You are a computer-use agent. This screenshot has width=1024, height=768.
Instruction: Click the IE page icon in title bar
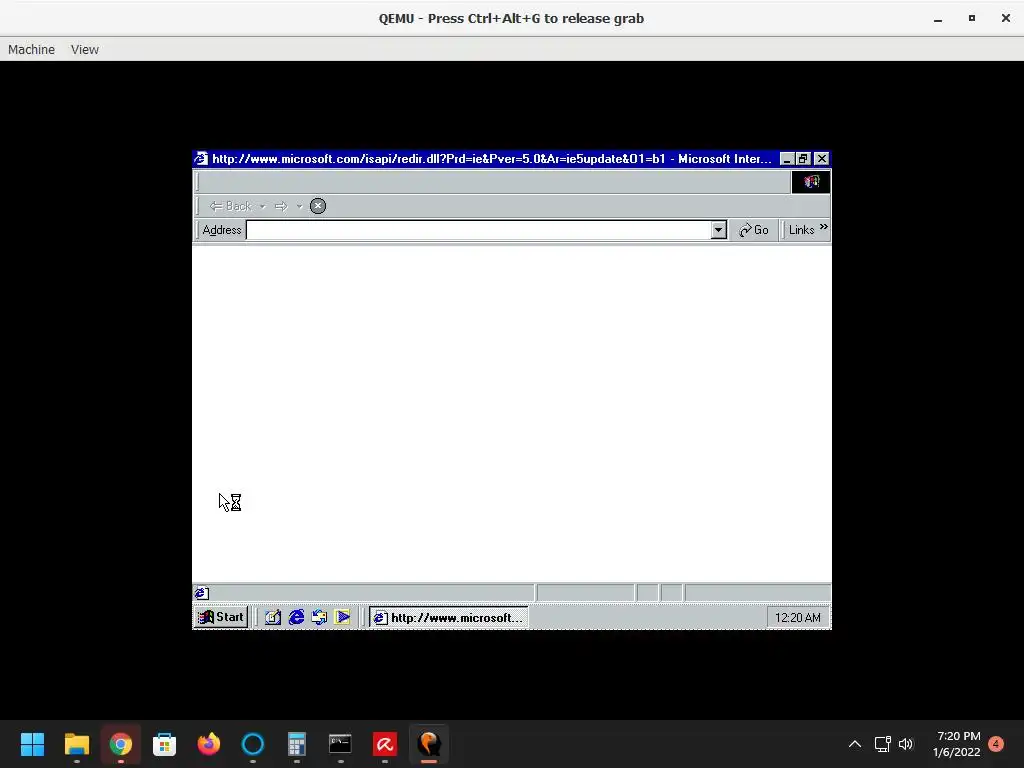pos(201,159)
